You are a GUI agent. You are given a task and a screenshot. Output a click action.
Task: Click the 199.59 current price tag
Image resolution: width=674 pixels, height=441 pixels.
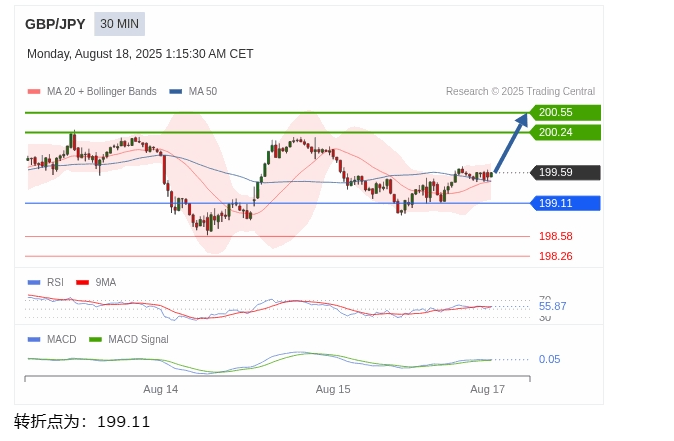(565, 172)
